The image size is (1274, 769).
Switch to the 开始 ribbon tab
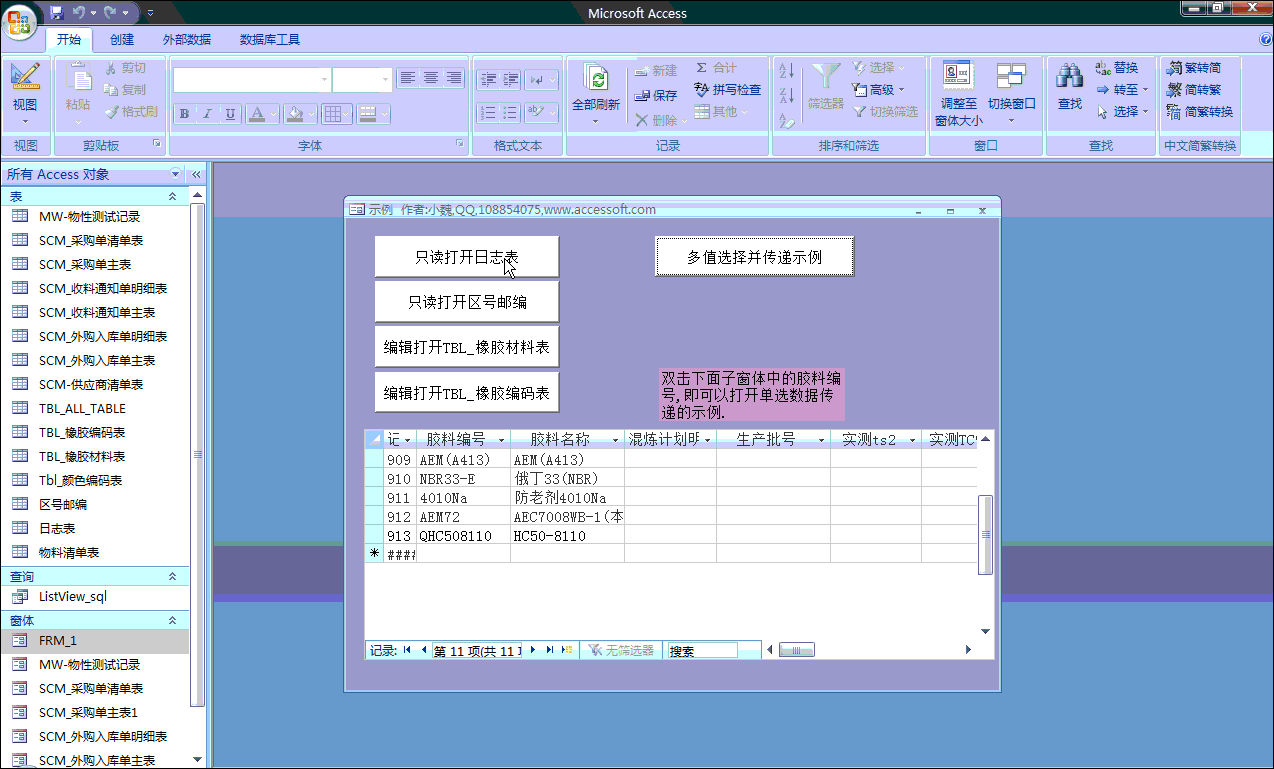point(69,40)
